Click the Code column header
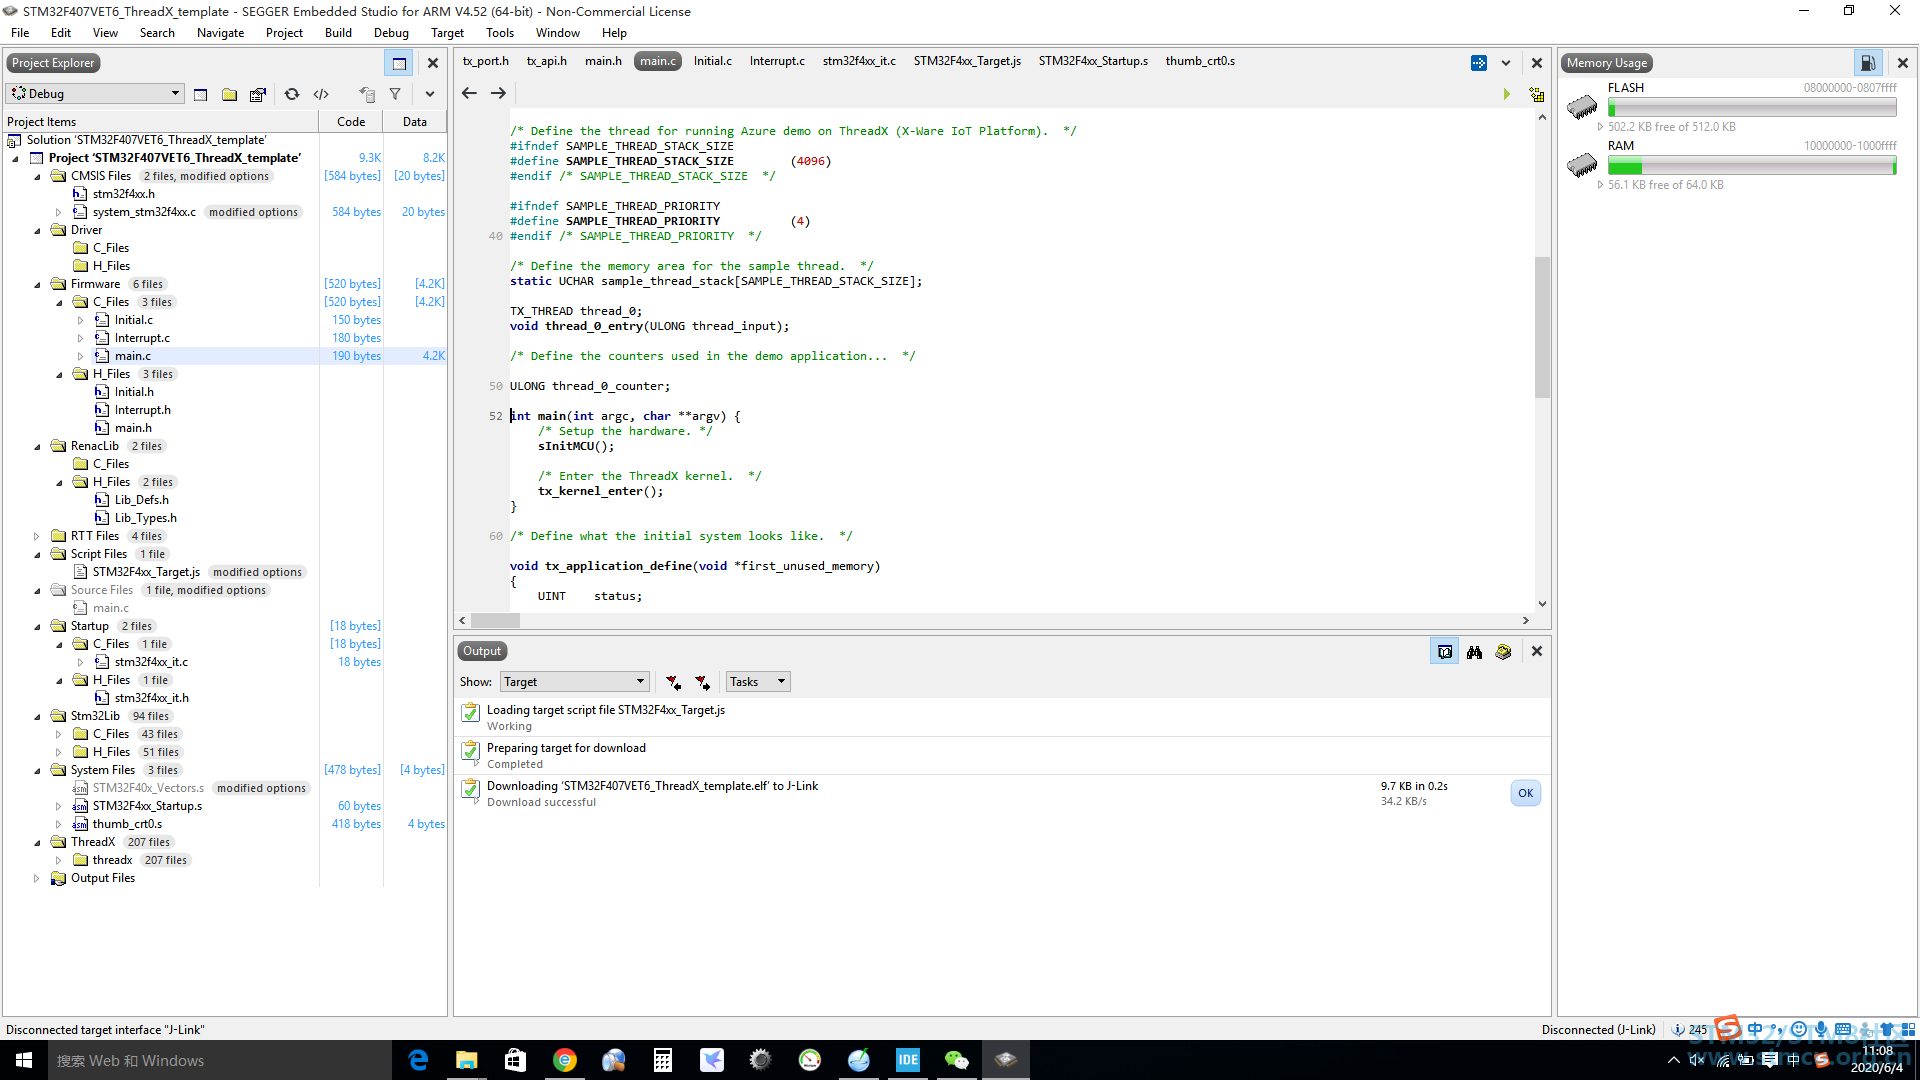Screen dimensions: 1920x1080 click(351, 122)
